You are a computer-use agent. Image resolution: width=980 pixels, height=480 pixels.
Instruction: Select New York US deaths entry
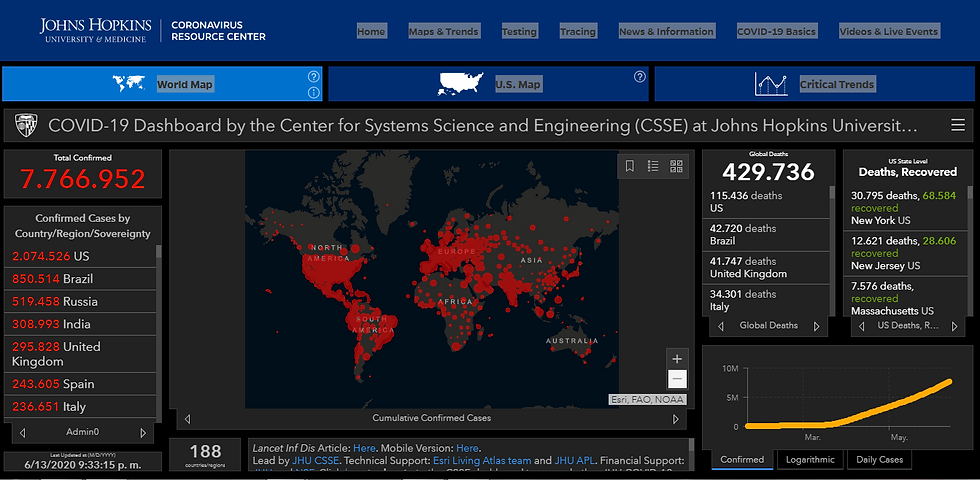(x=905, y=208)
